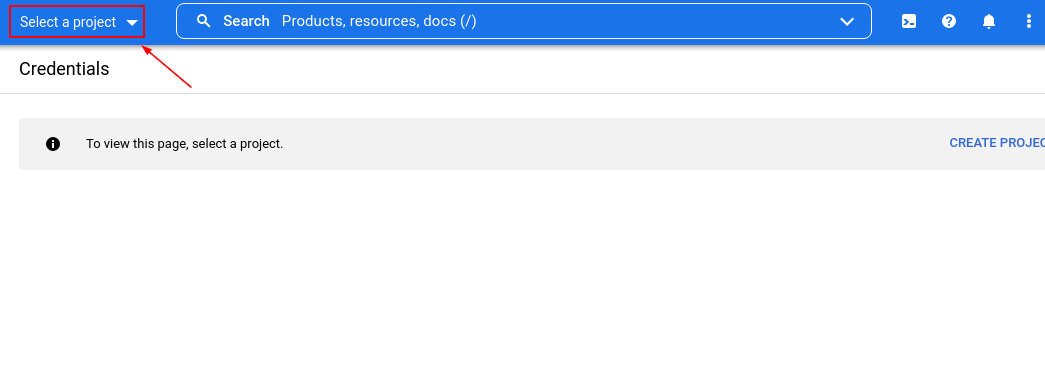Open the Help question mark icon

949,21
